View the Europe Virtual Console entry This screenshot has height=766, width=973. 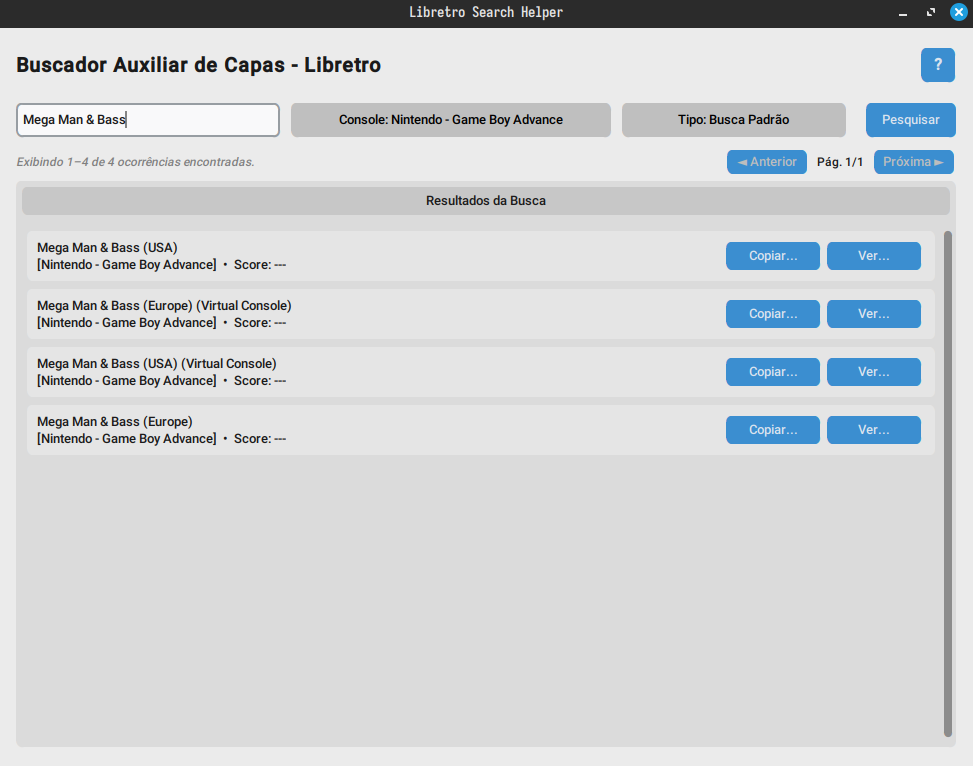874,314
